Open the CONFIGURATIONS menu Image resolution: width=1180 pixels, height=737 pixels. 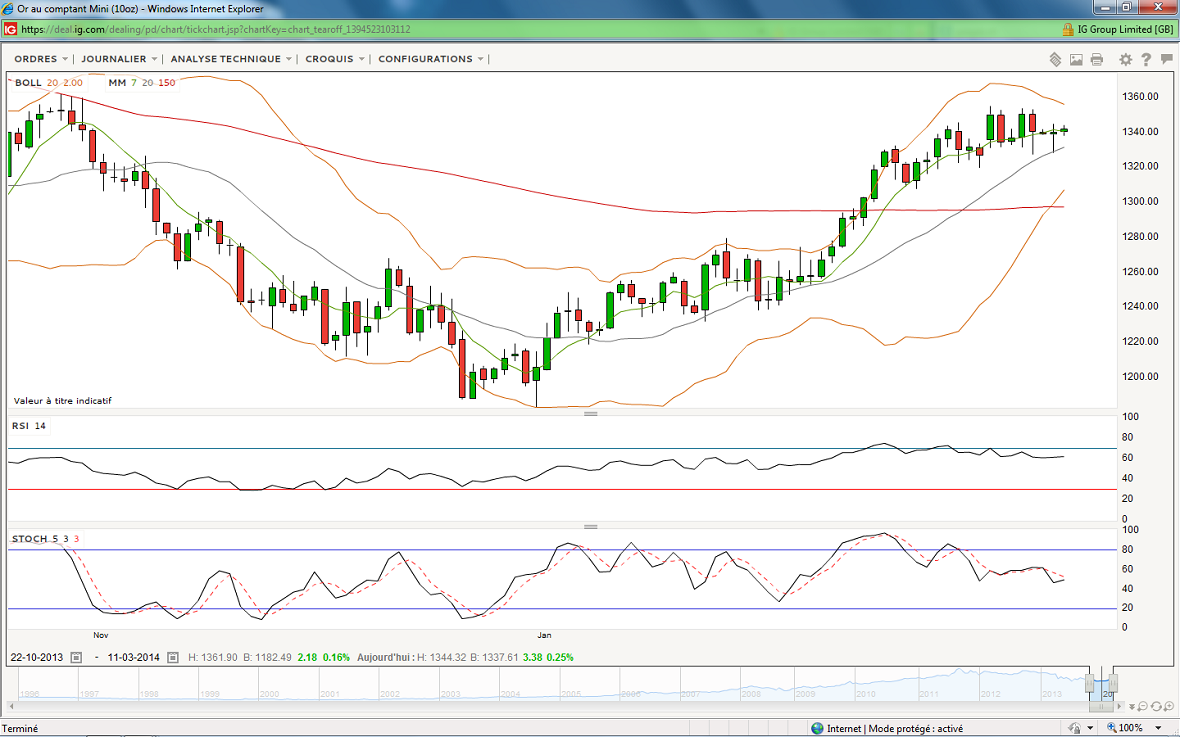pos(430,59)
